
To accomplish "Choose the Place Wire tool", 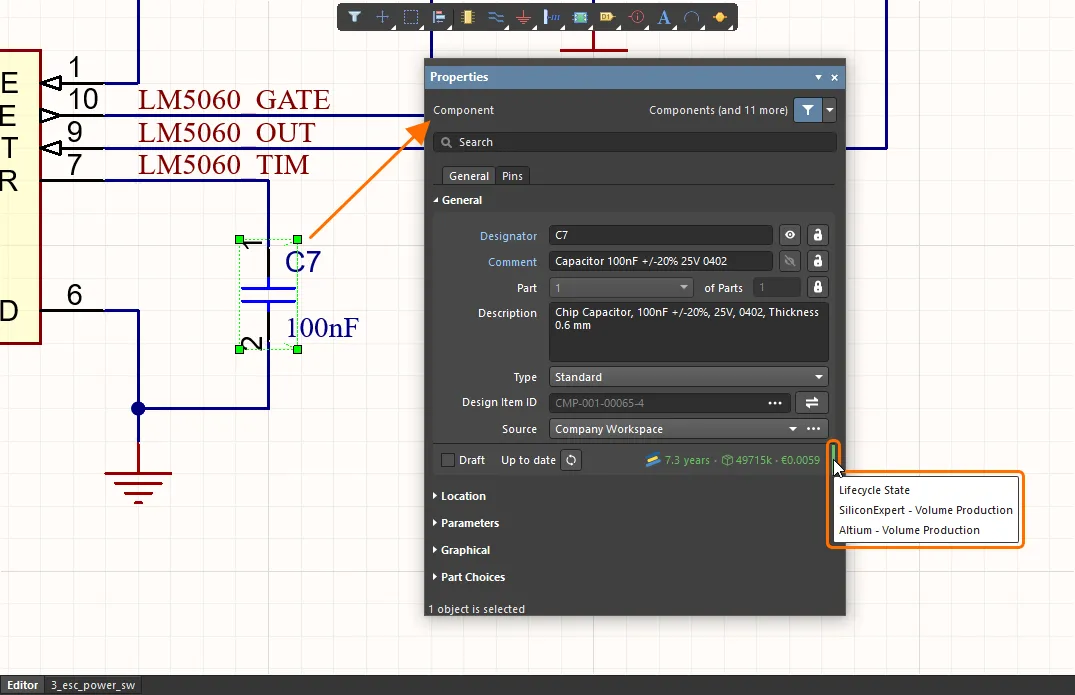I will pos(495,17).
